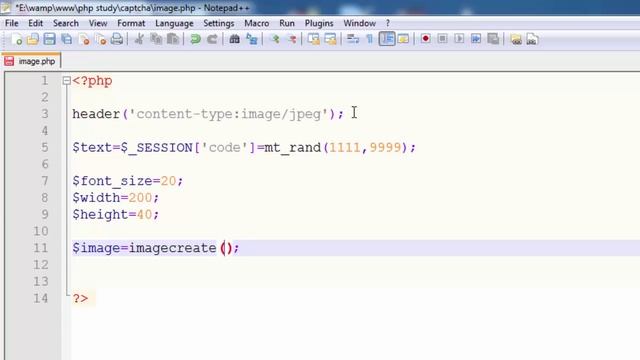Click the Synchronize vertical scrolling icon
Image resolution: width=640 pixels, height=360 pixels.
pyautogui.click(x=313, y=39)
